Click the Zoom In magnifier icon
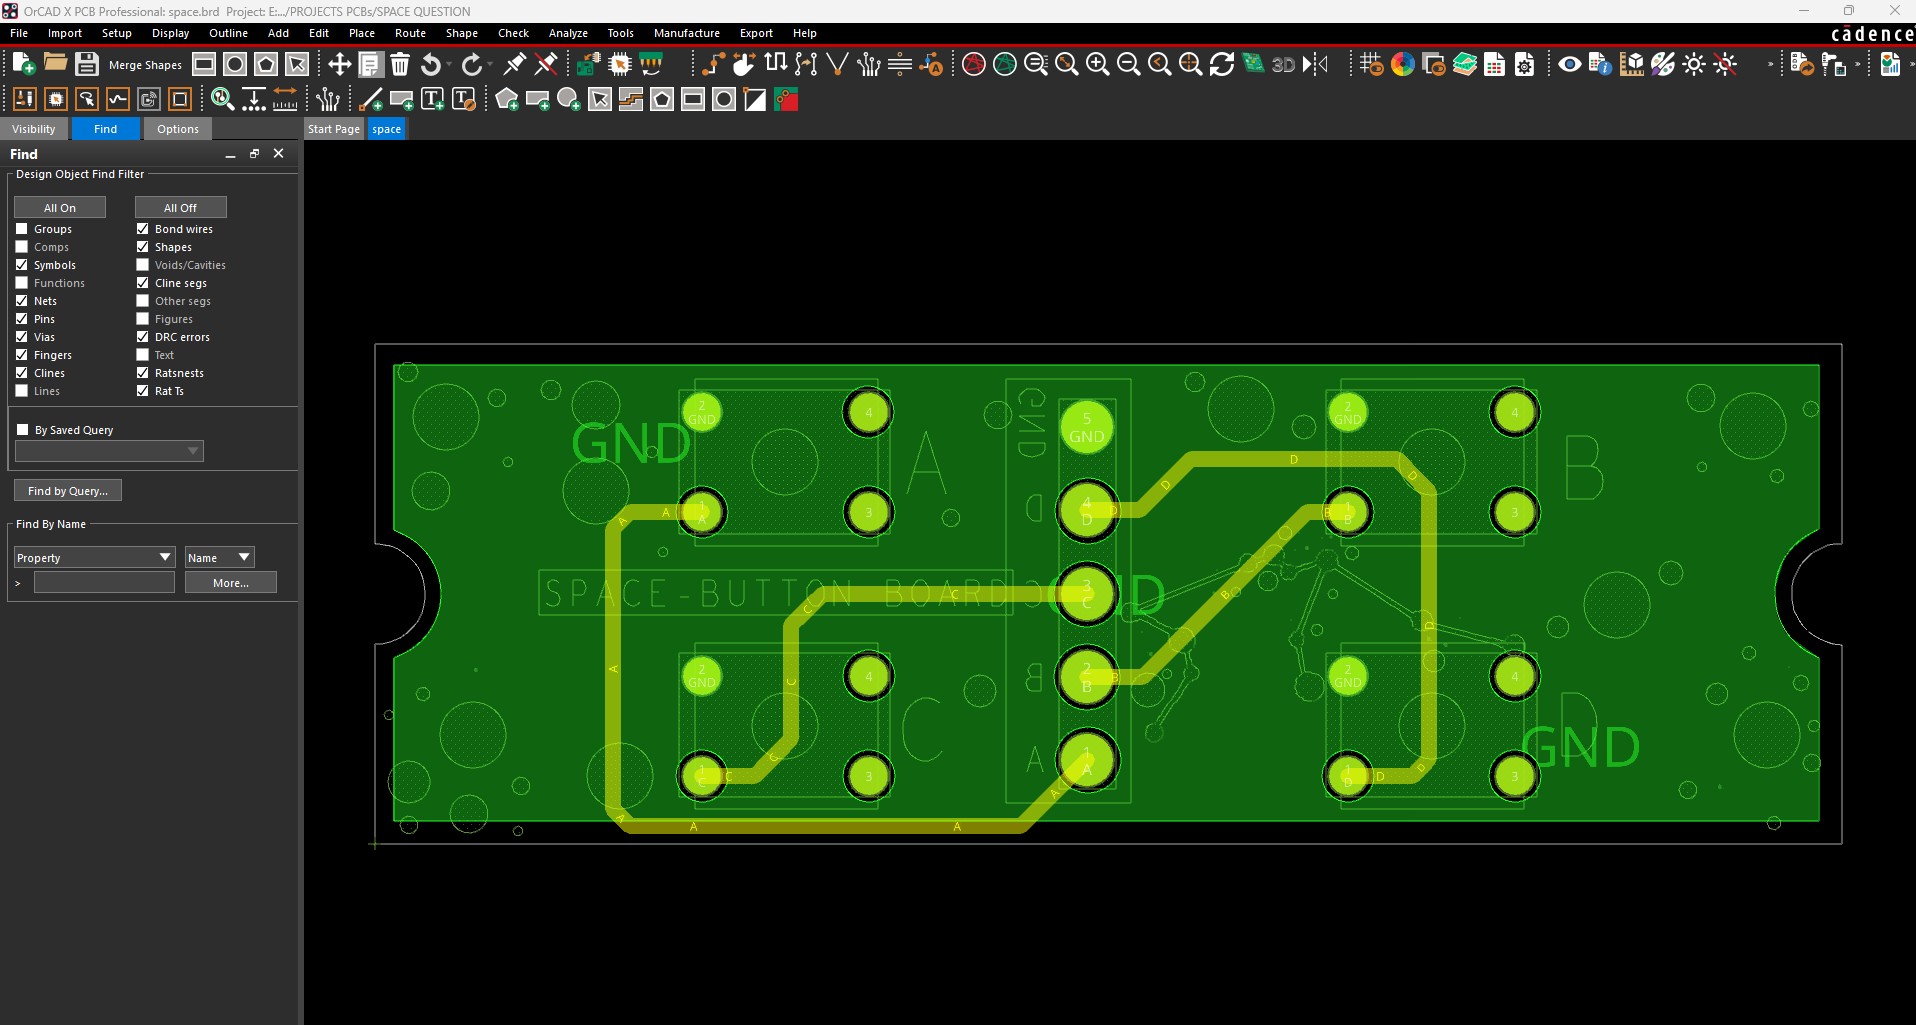 pyautogui.click(x=1097, y=64)
